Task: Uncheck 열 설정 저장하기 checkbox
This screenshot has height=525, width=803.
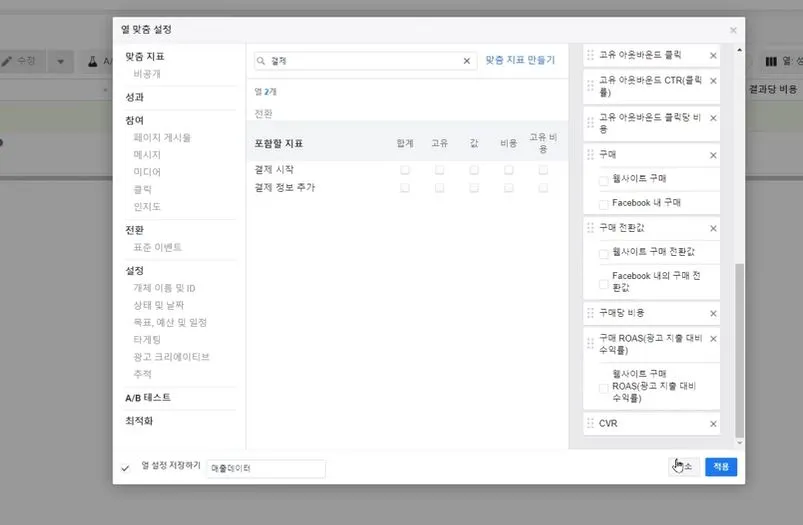Action: (125, 468)
